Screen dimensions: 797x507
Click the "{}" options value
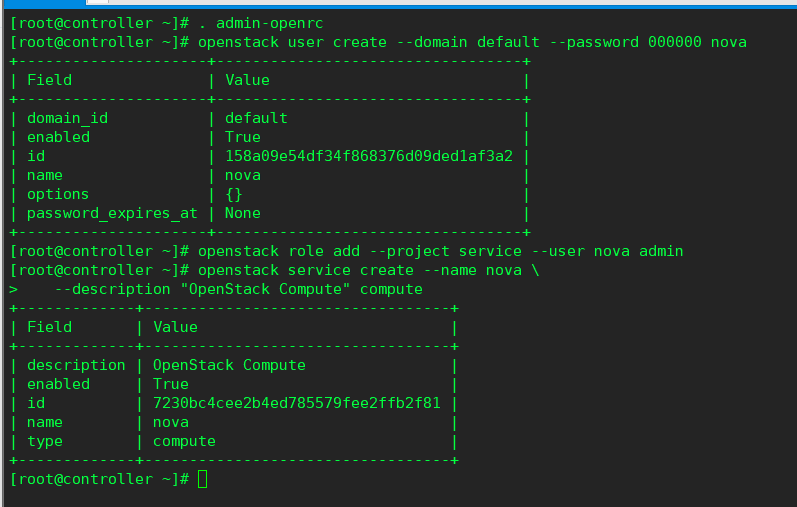234,194
